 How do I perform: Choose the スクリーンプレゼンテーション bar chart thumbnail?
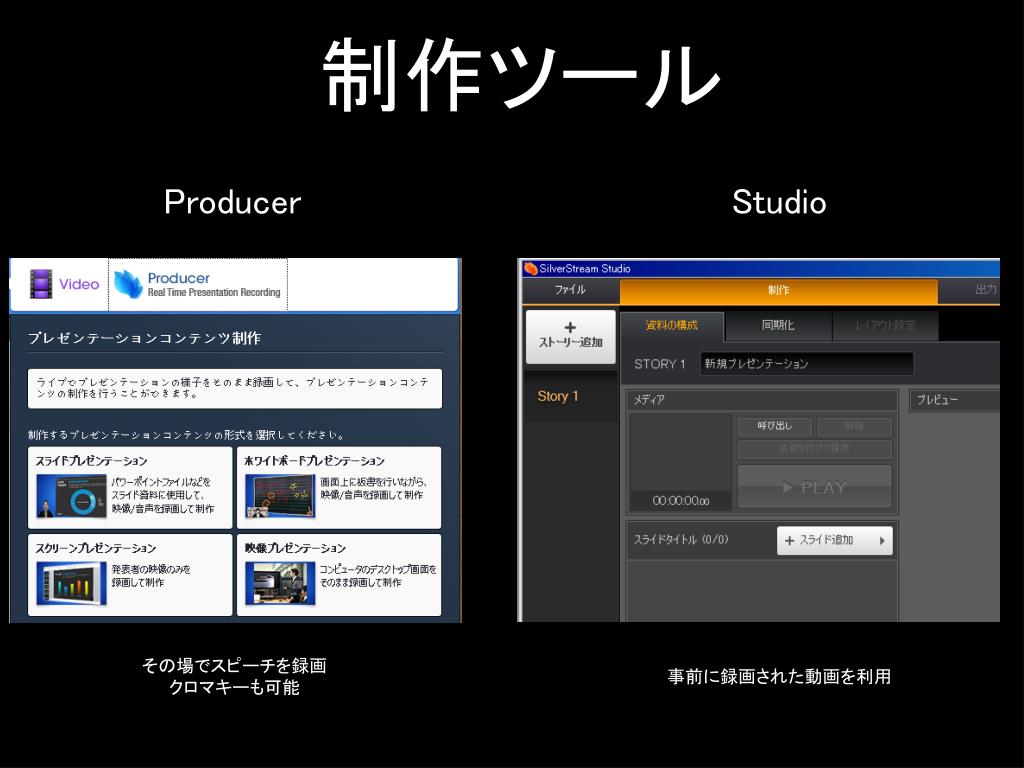coord(71,582)
